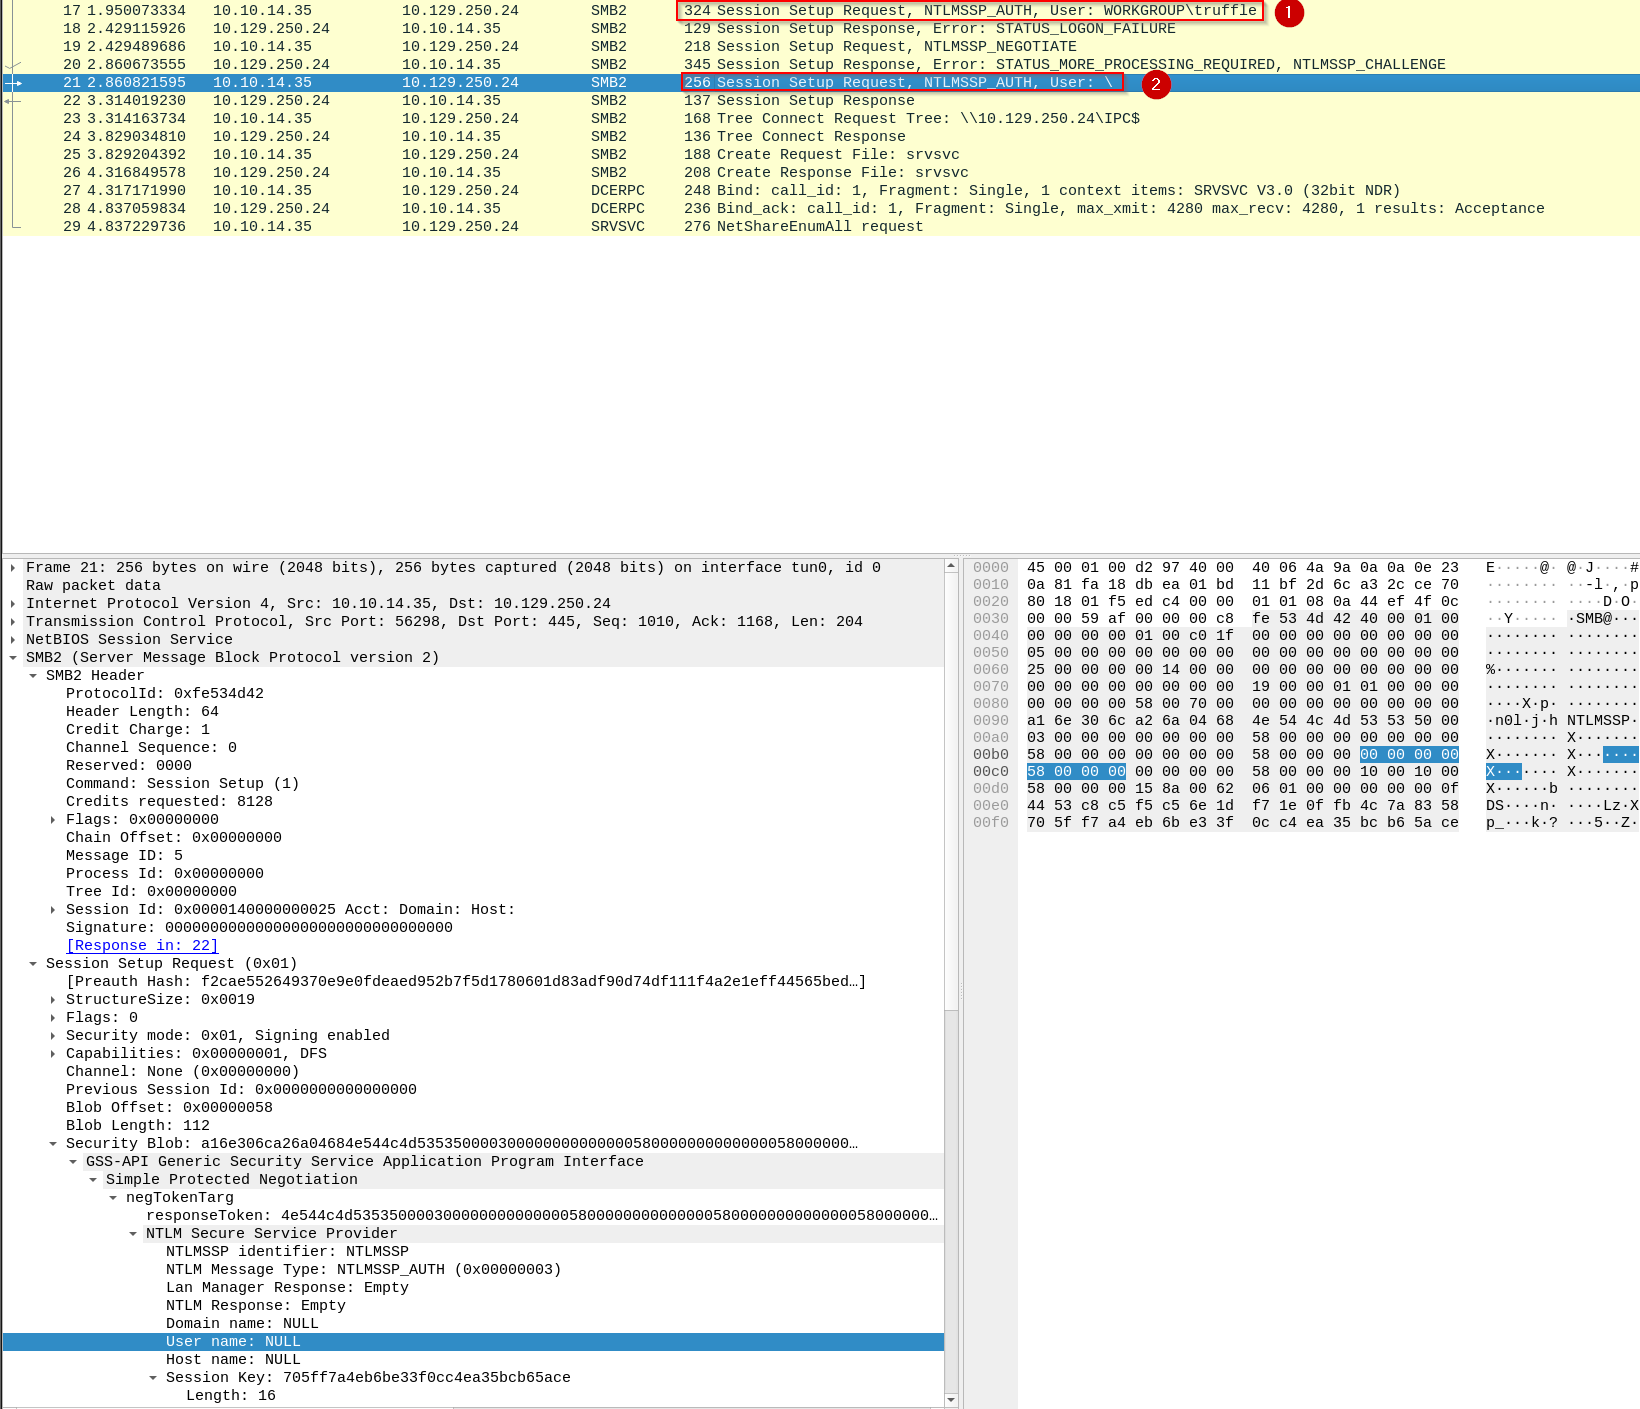
Task: Collapse the SMB2 Header subtree
Action: [32, 675]
